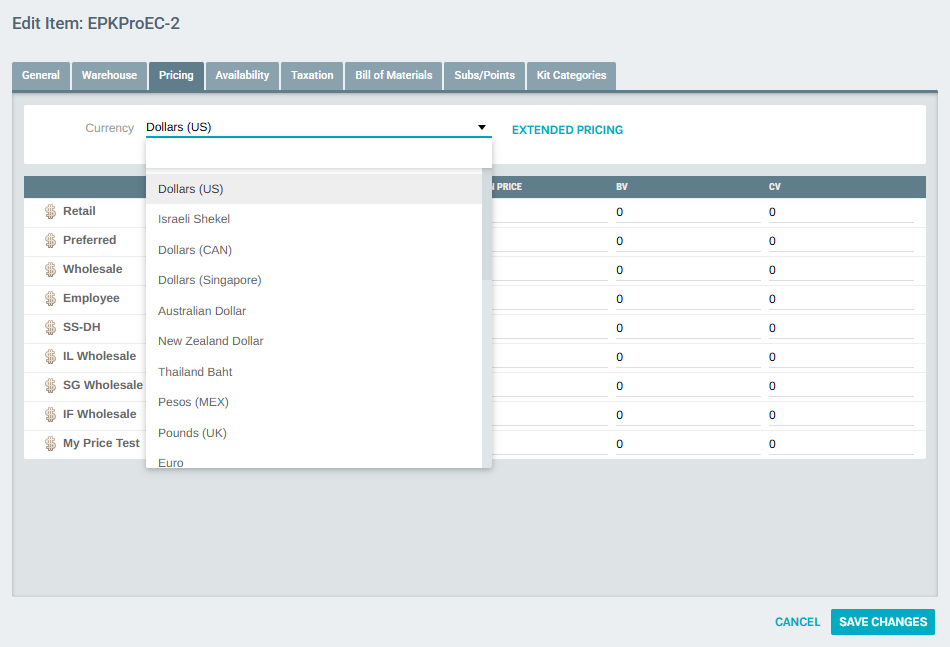Open the Bill of Materials tab

[393, 75]
